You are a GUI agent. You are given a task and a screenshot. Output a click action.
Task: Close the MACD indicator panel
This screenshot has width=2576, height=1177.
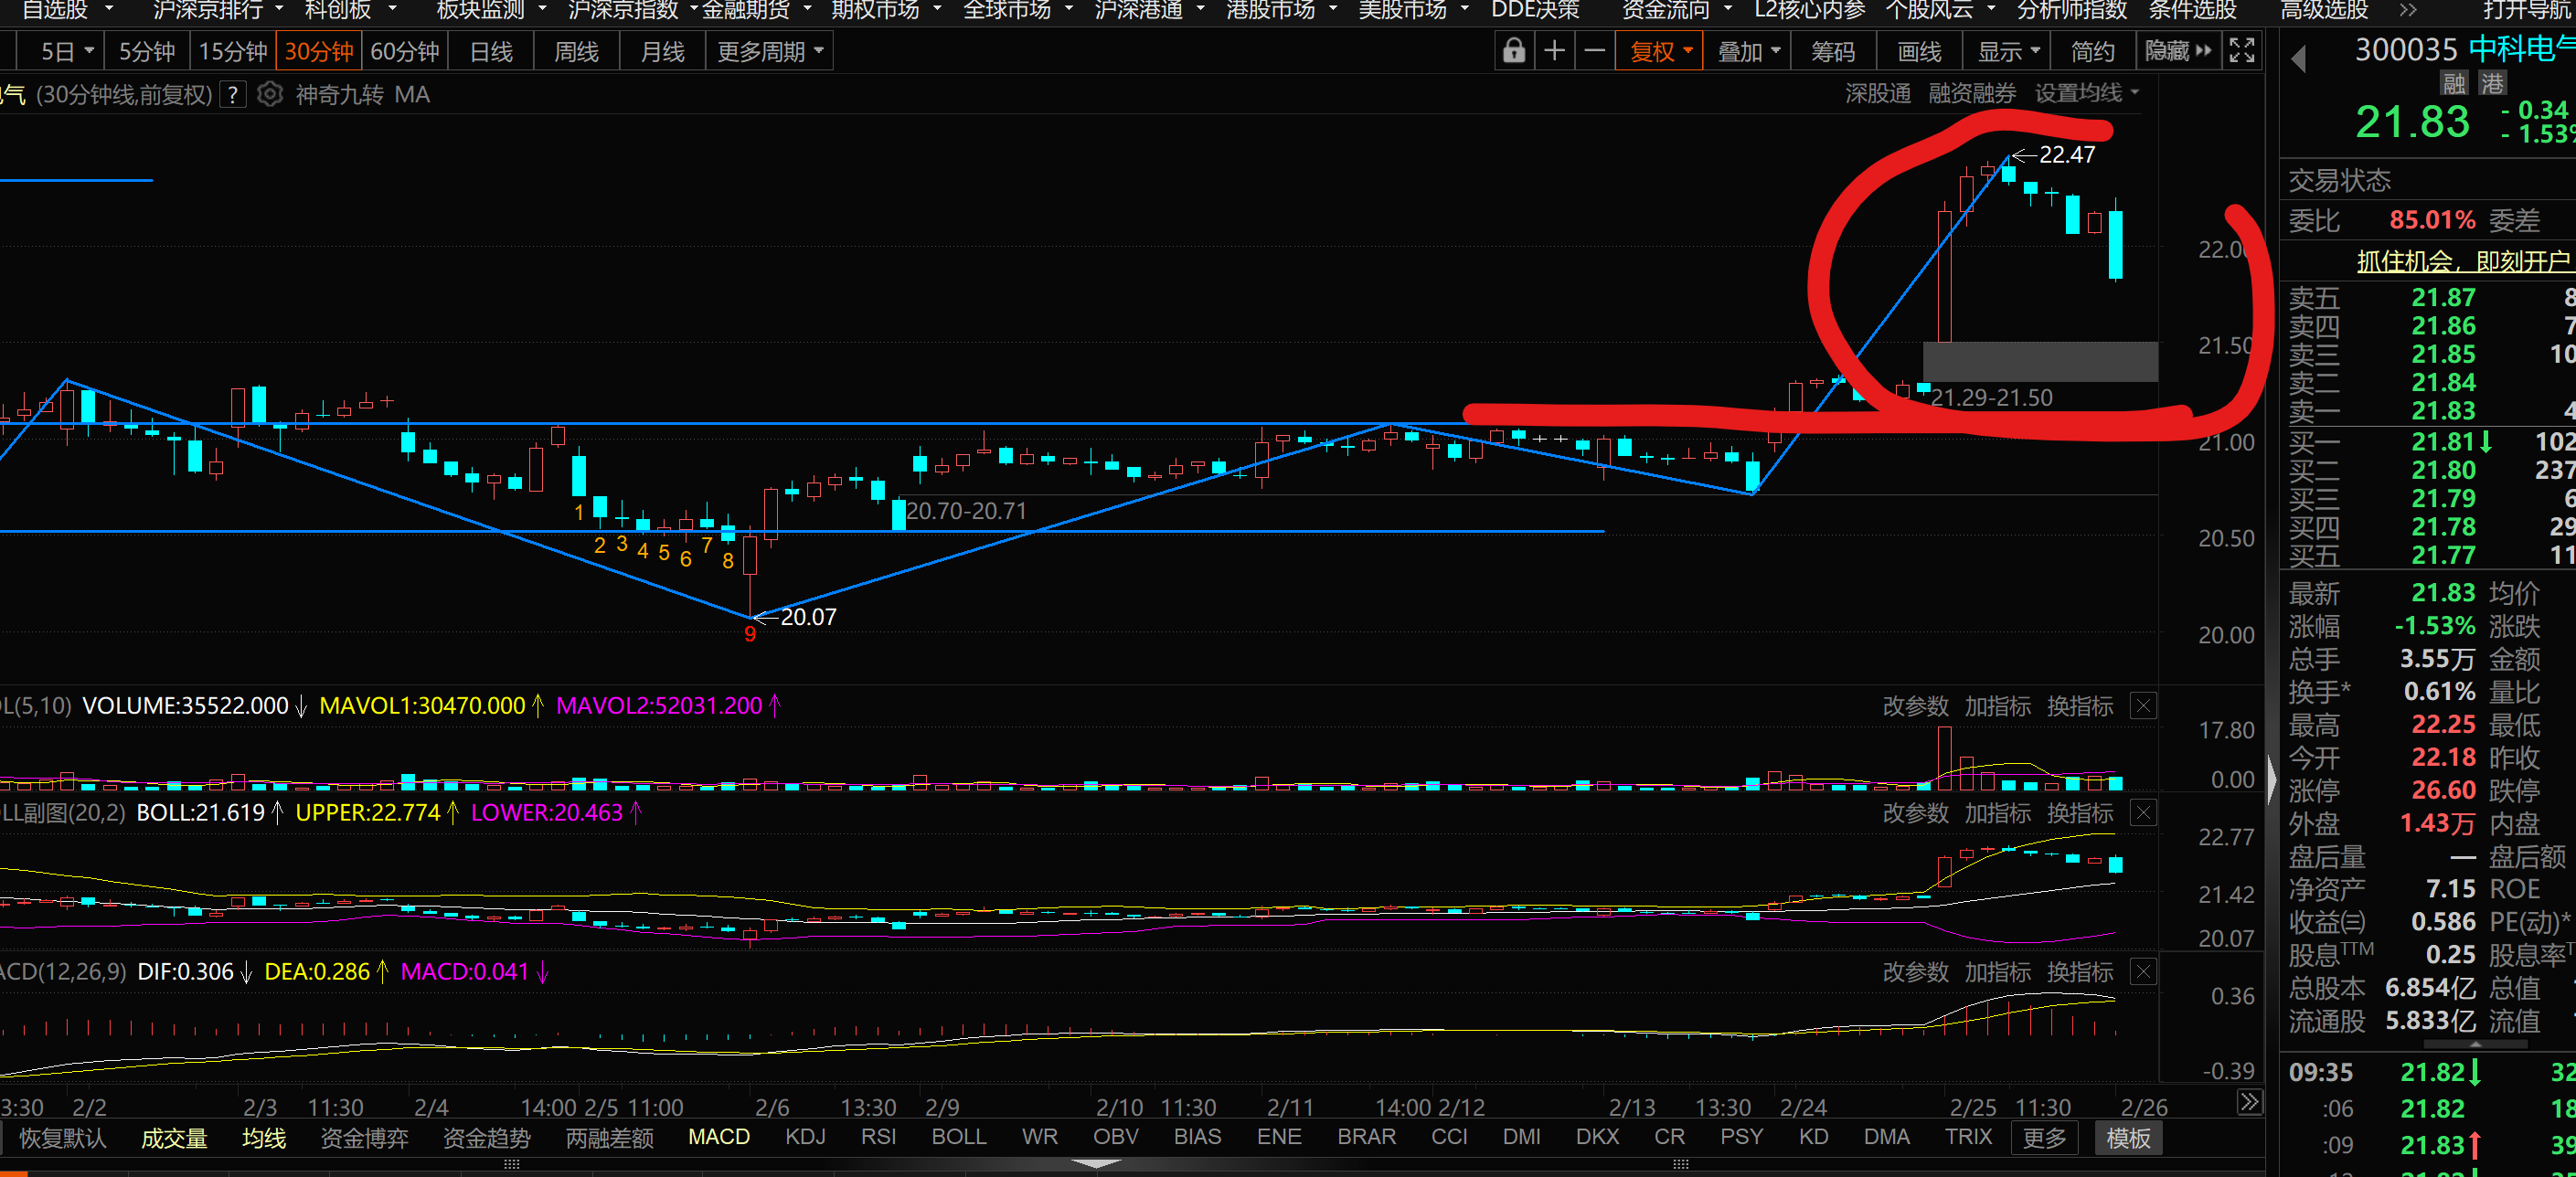point(2143,972)
